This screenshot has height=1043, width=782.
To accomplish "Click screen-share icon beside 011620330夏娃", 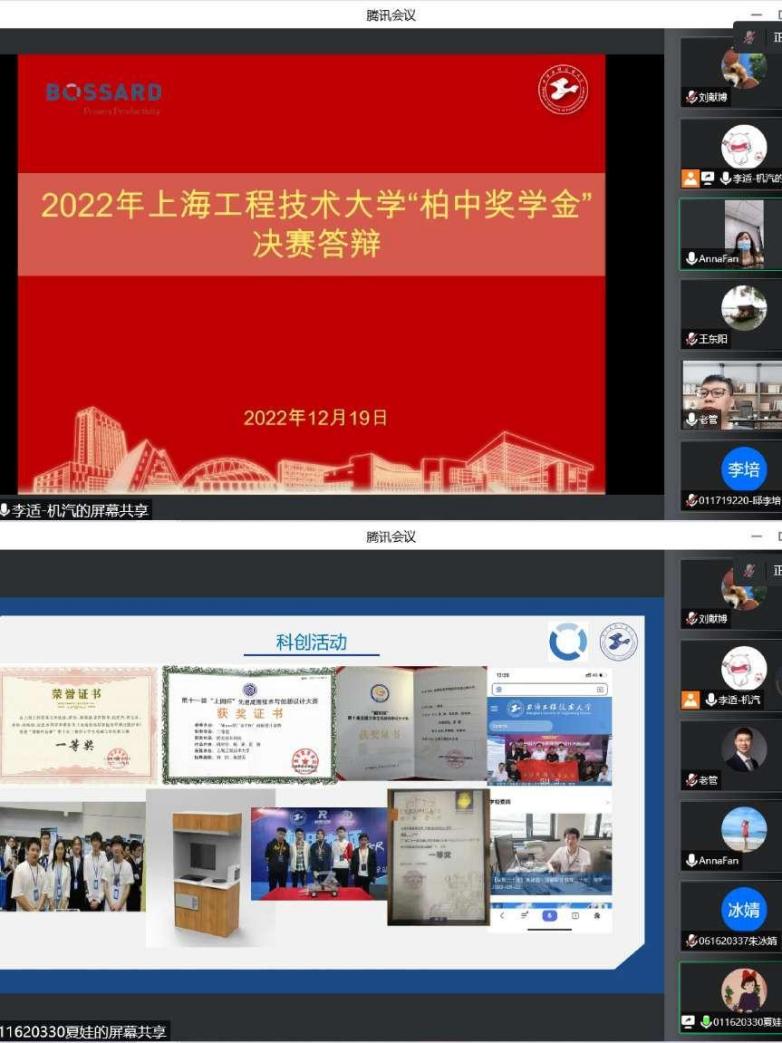I will [689, 1022].
